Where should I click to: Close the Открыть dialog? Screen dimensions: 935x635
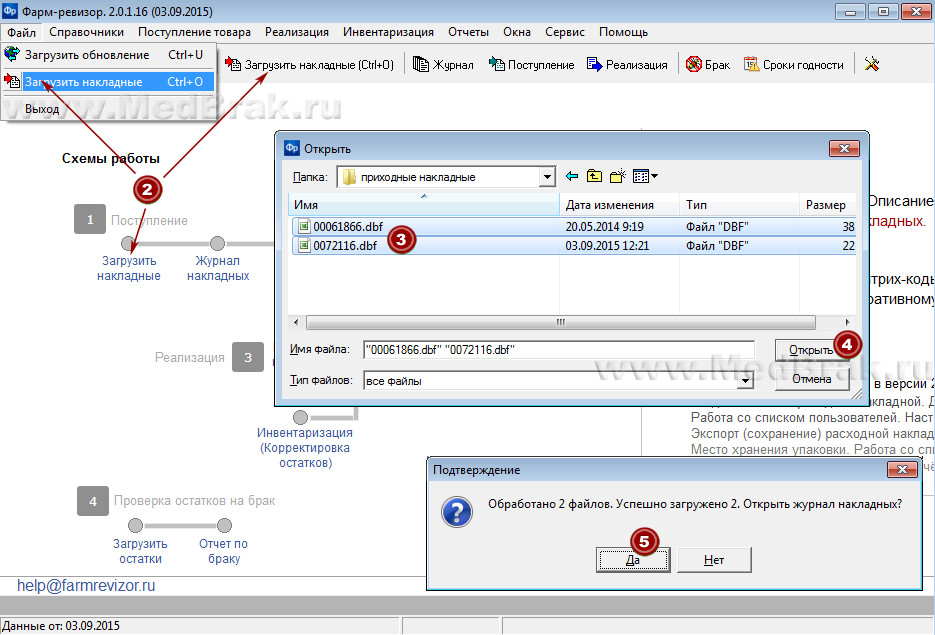pyautogui.click(x=844, y=148)
